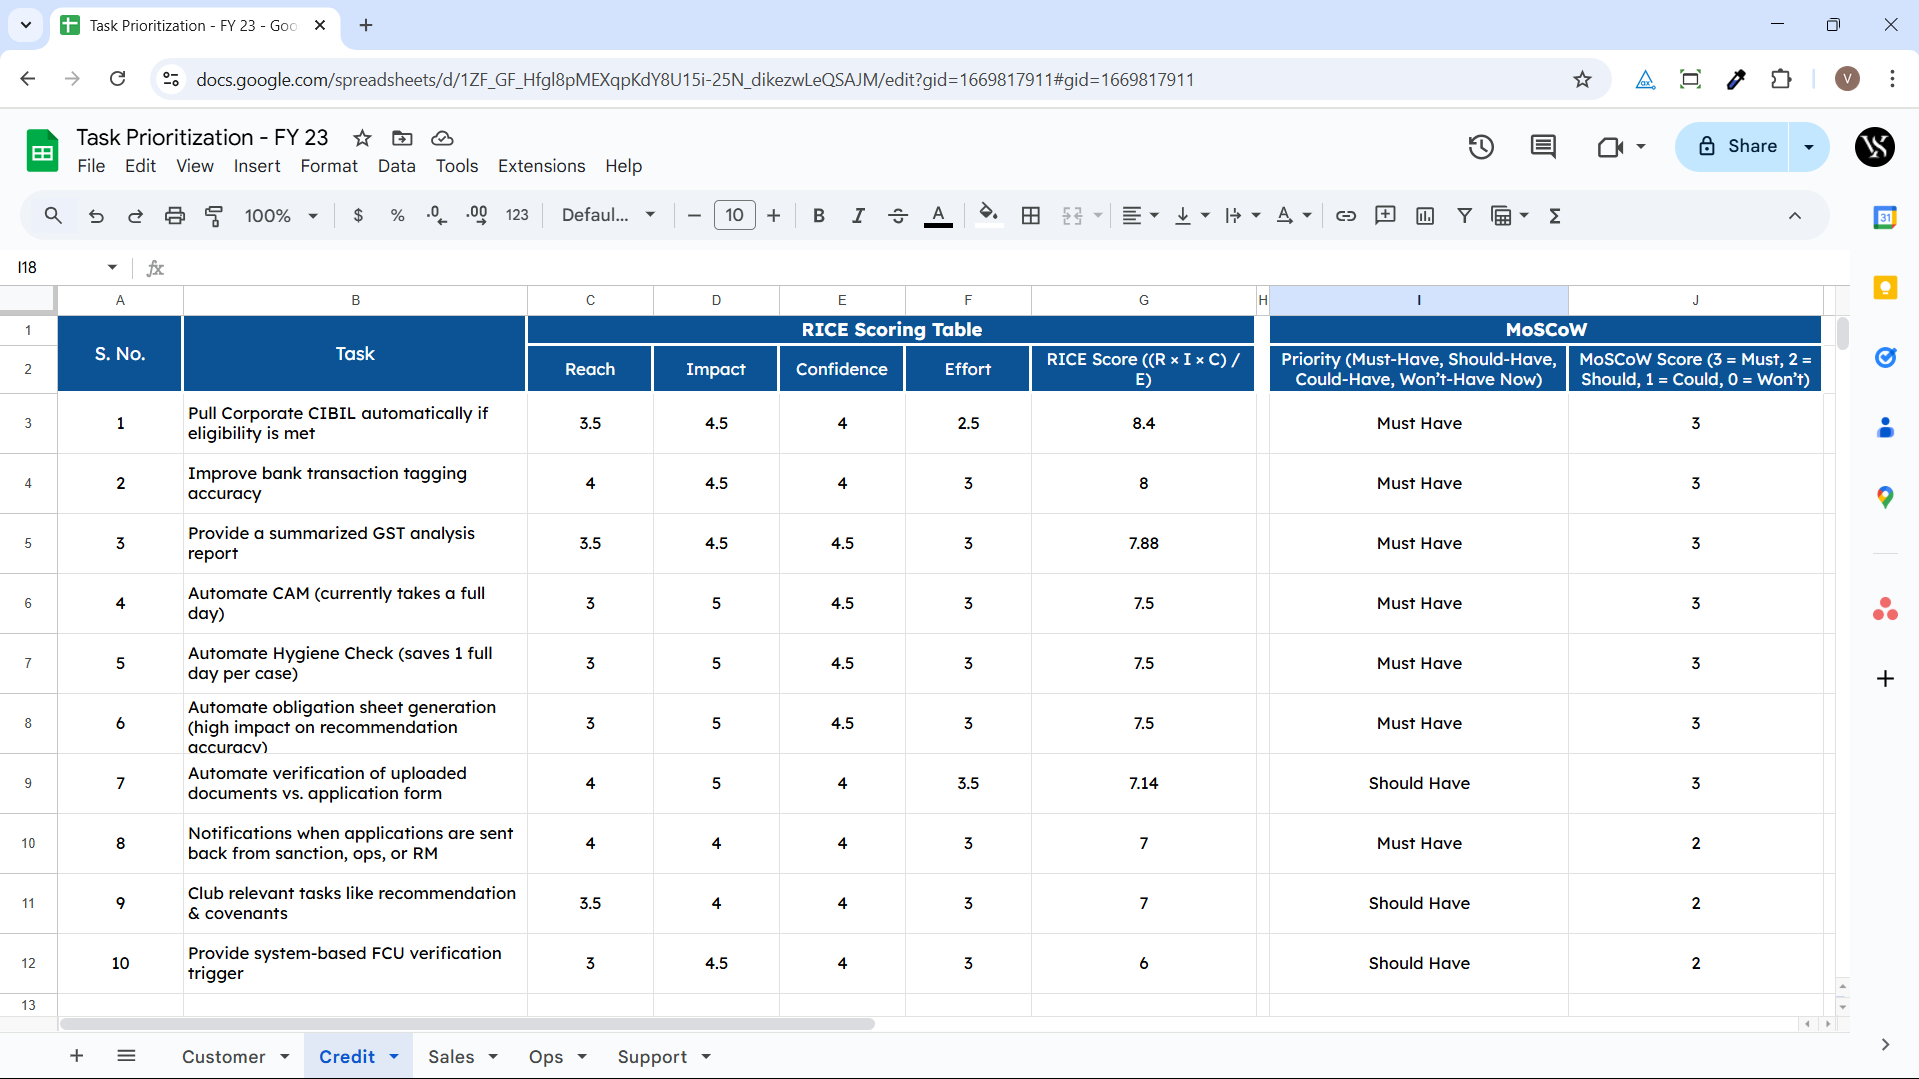Edit the font size field
This screenshot has width=1919, height=1079.
pos(735,215)
